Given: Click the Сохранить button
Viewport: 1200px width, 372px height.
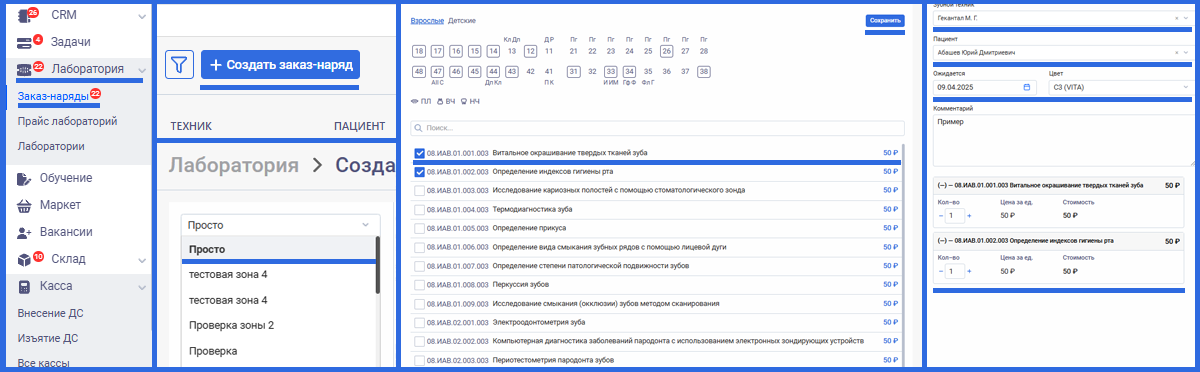Looking at the screenshot, I should (x=885, y=20).
